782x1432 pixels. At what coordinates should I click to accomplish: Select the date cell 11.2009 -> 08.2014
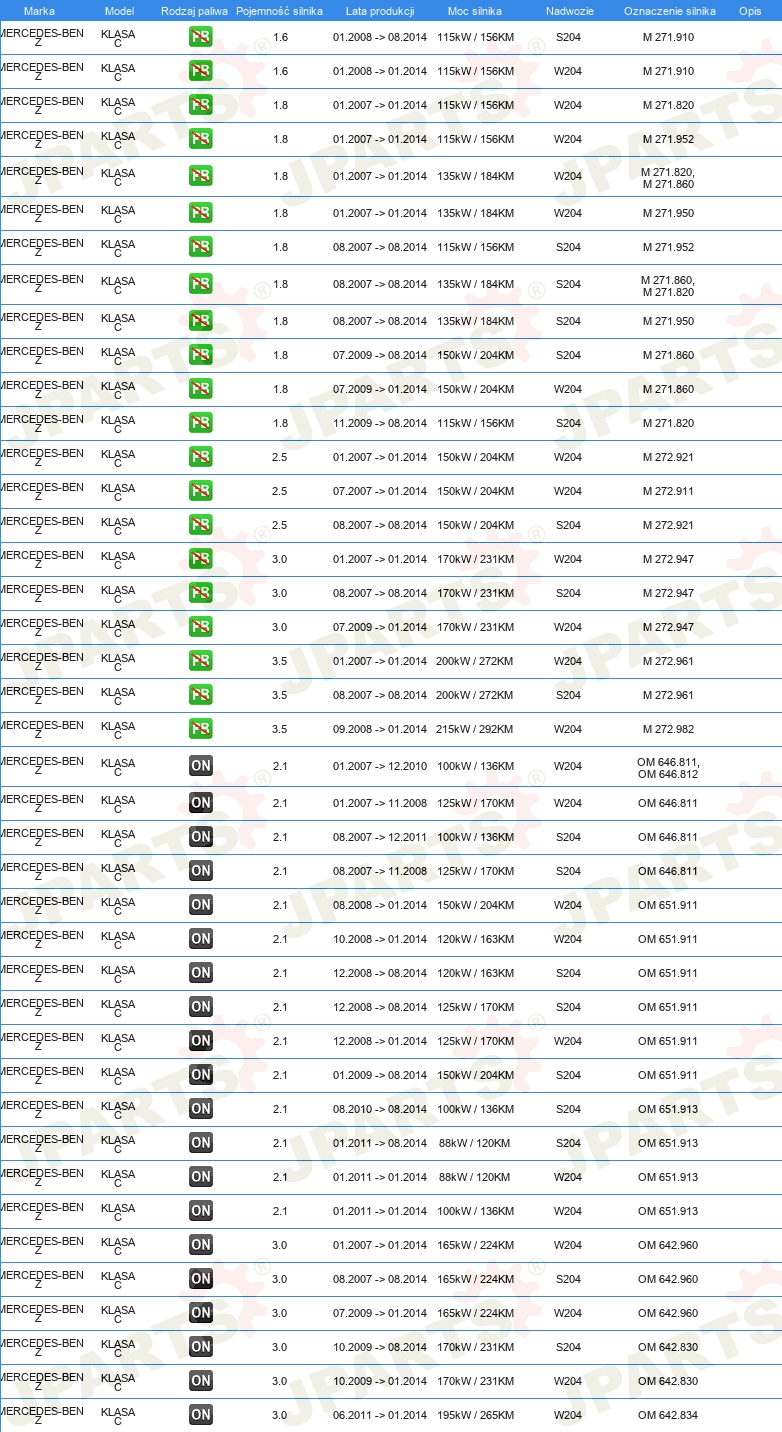click(x=380, y=423)
